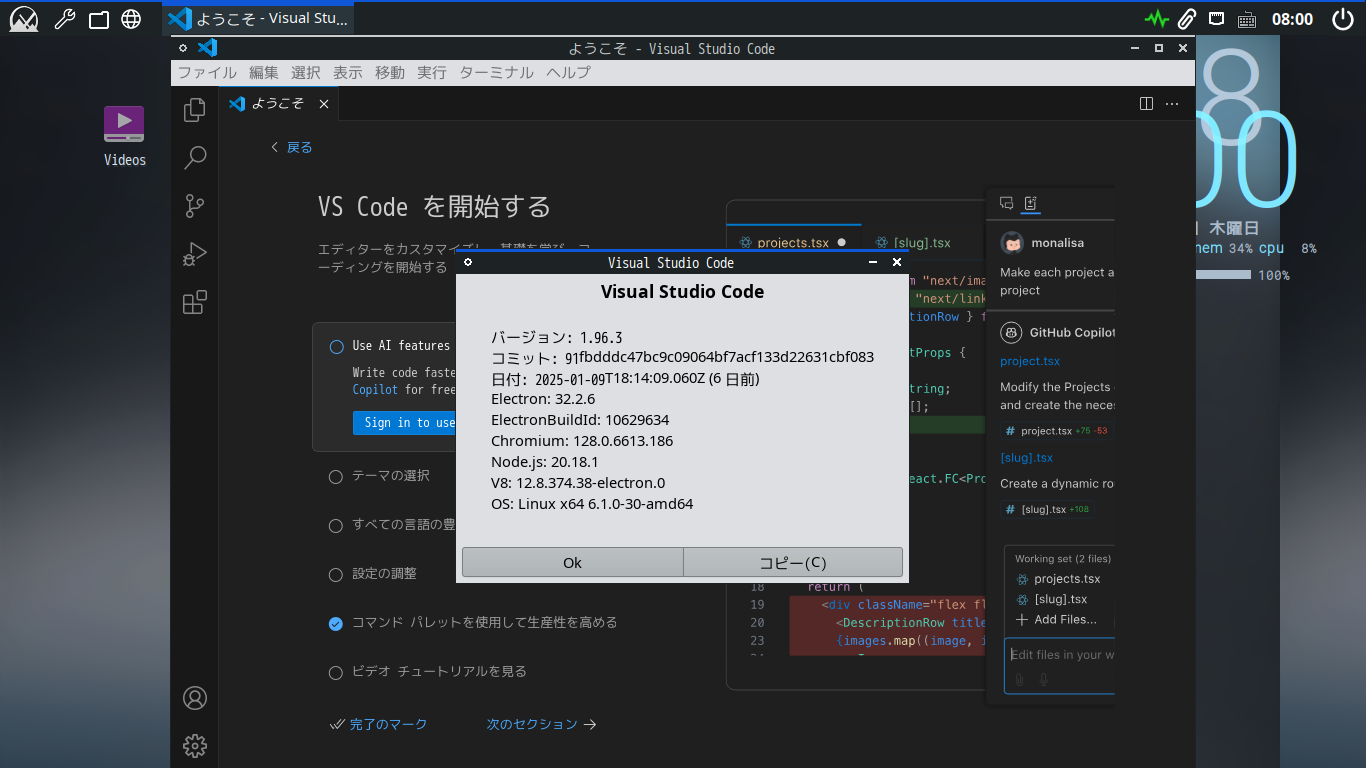Open the 08:00 clock in panel
This screenshot has height=768, width=1366.
click(1292, 19)
